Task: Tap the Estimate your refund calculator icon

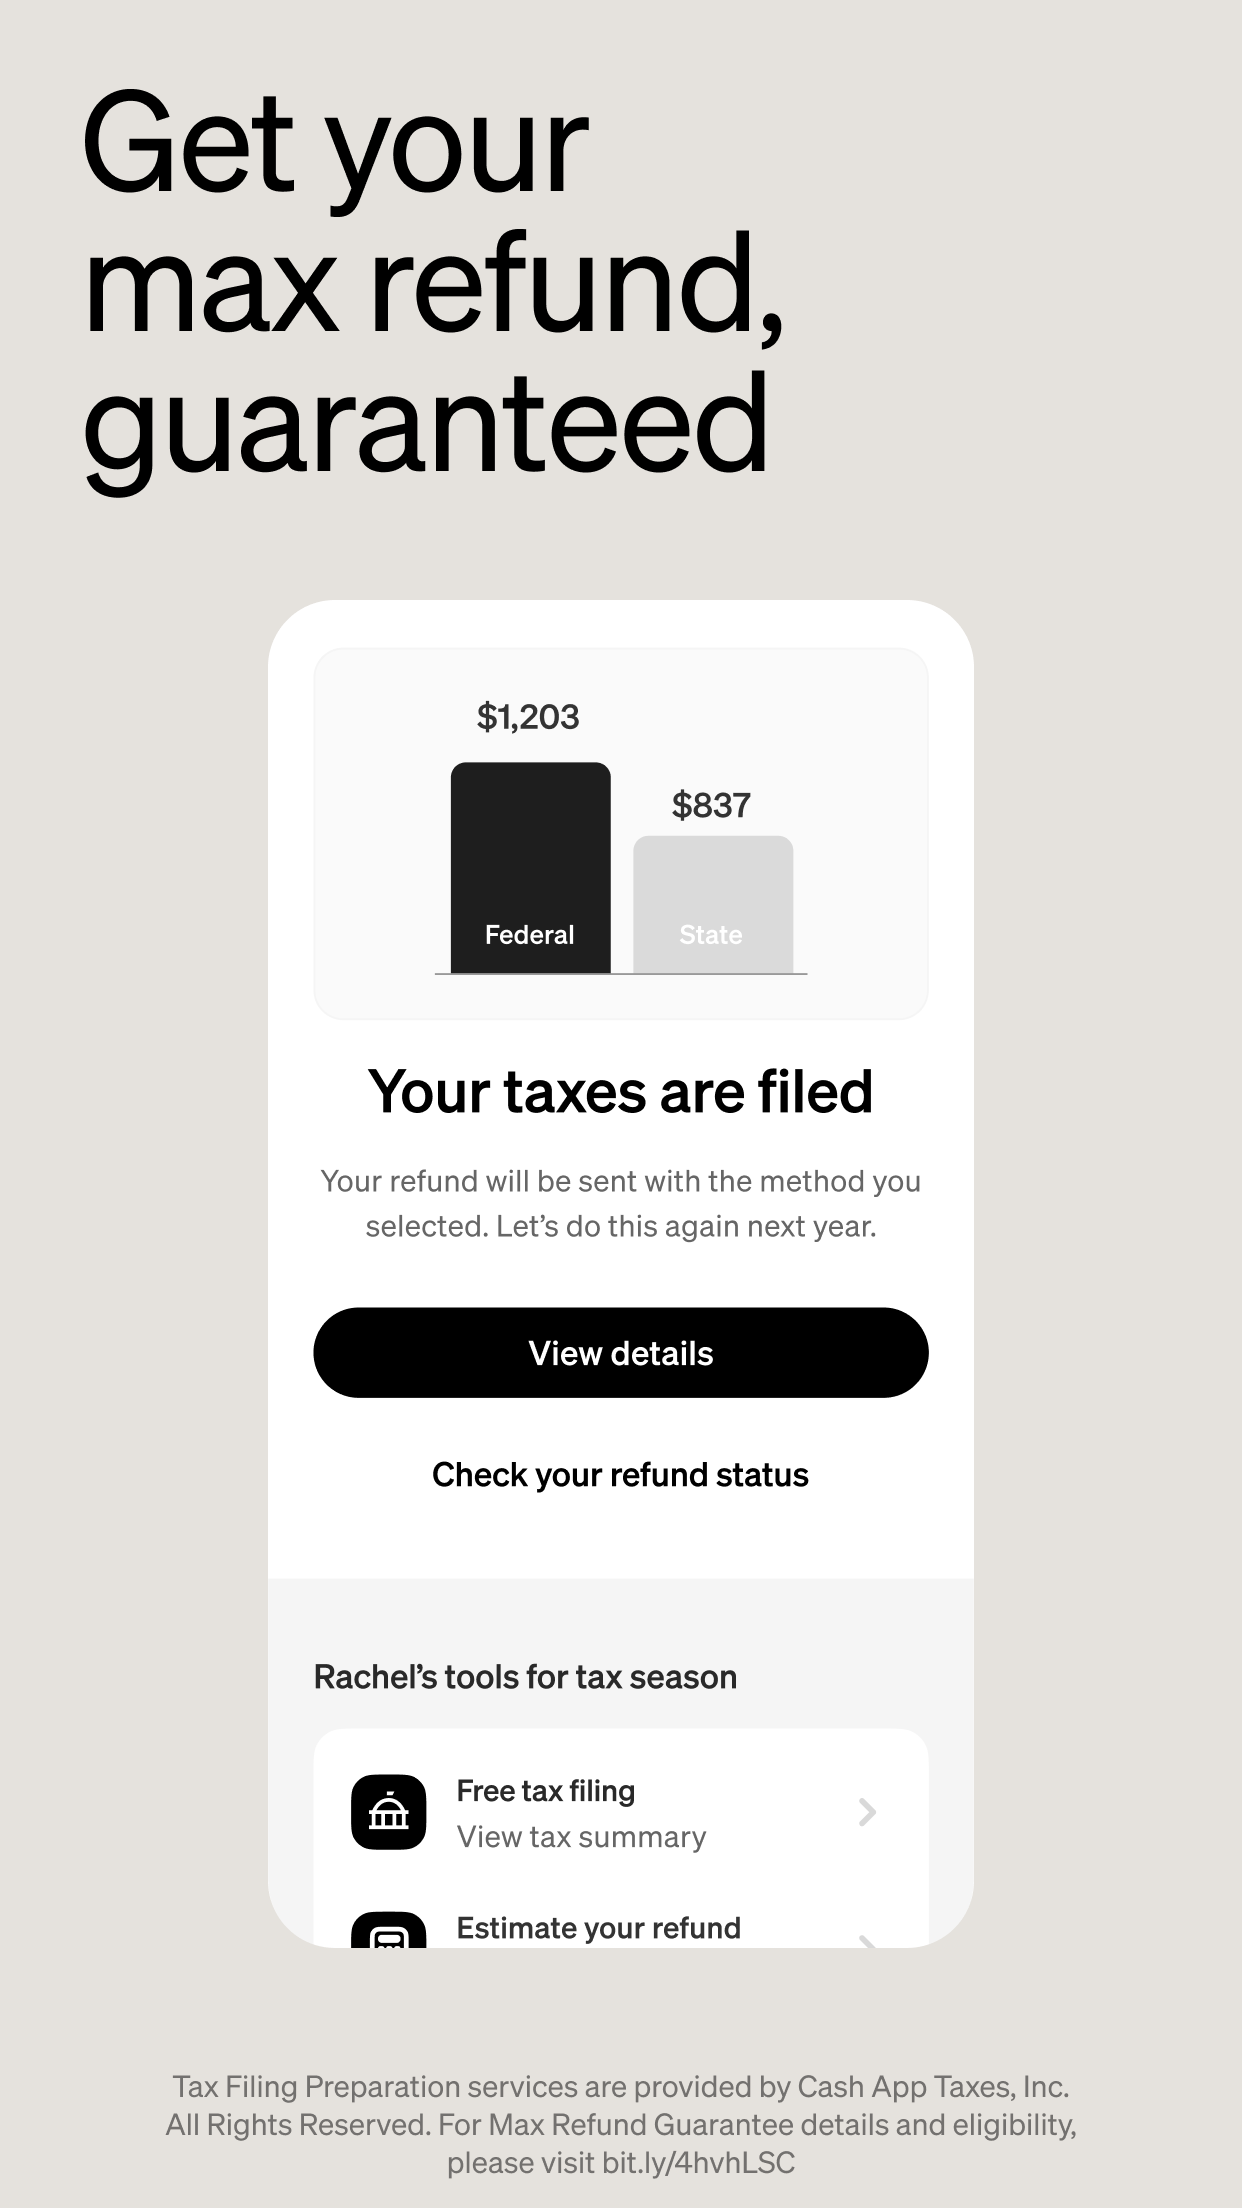Action: [x=389, y=1930]
